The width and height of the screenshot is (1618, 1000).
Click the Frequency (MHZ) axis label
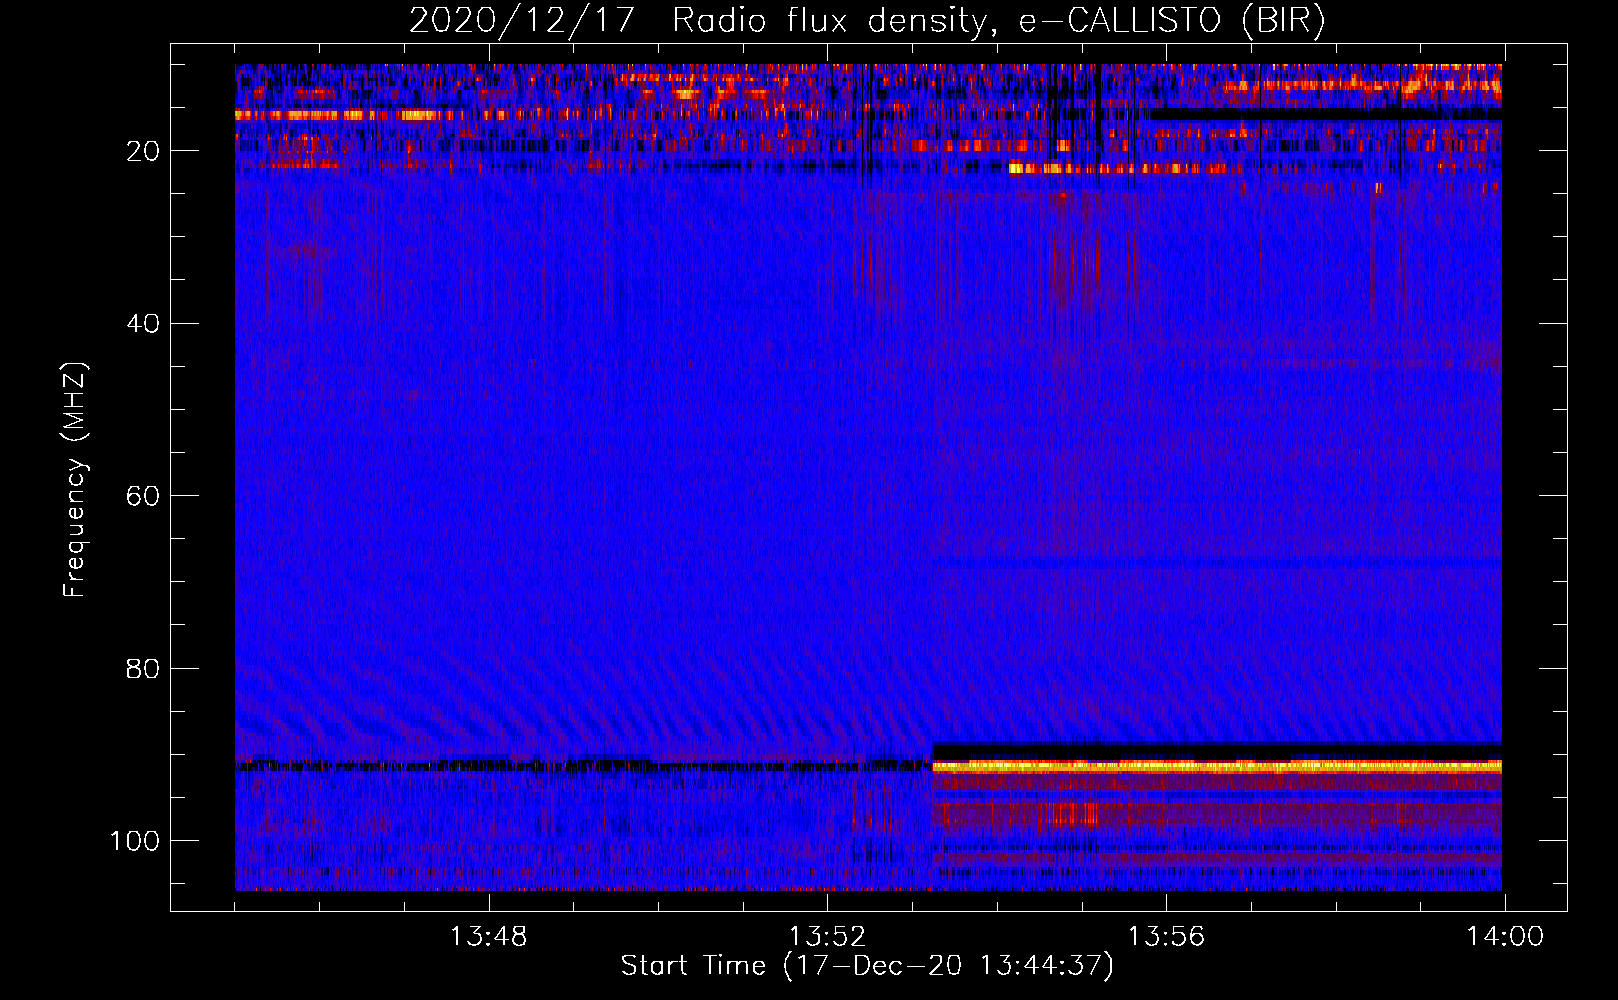tap(75, 480)
